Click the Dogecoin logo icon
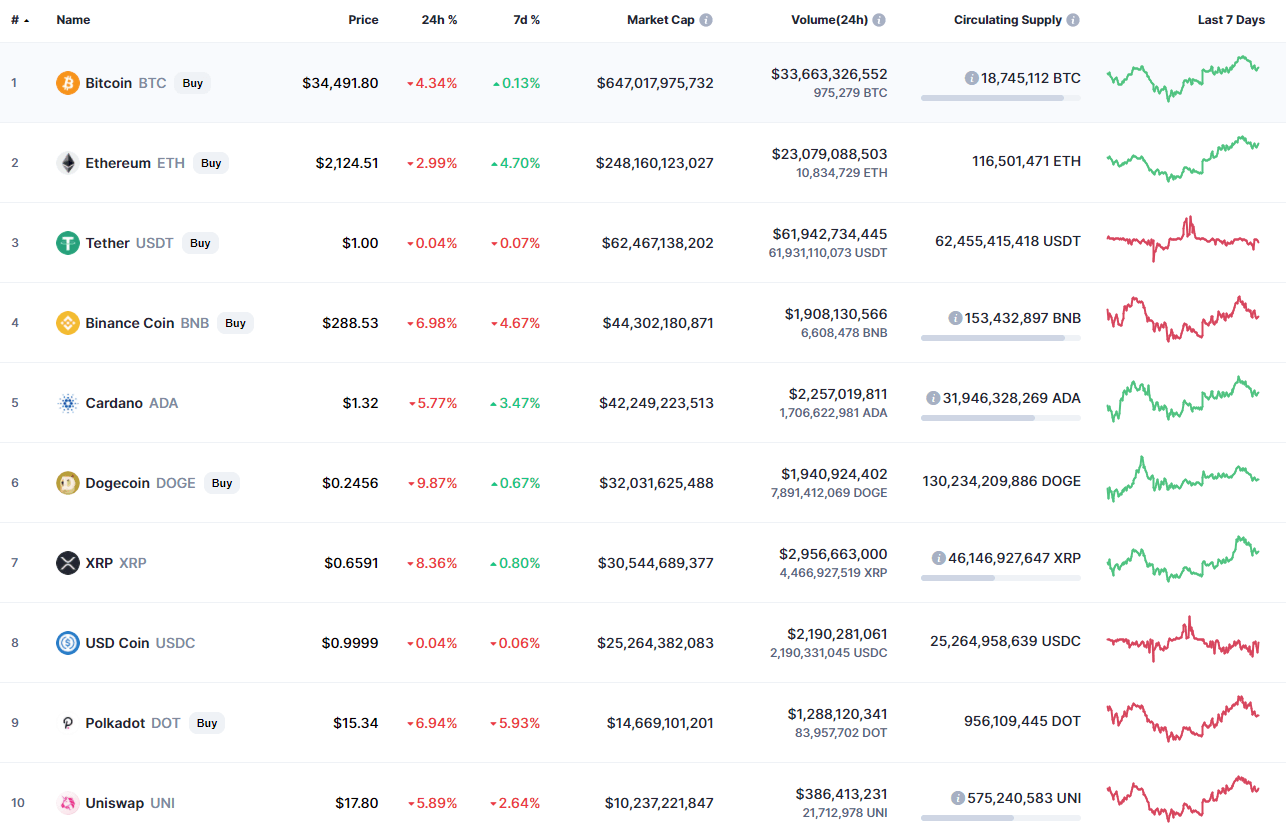Viewport: 1286px width, 832px height. [67, 483]
